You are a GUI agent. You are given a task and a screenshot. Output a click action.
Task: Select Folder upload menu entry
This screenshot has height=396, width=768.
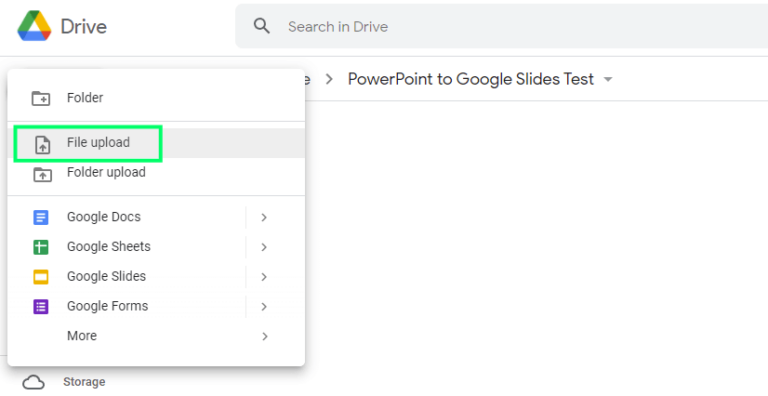156,173
